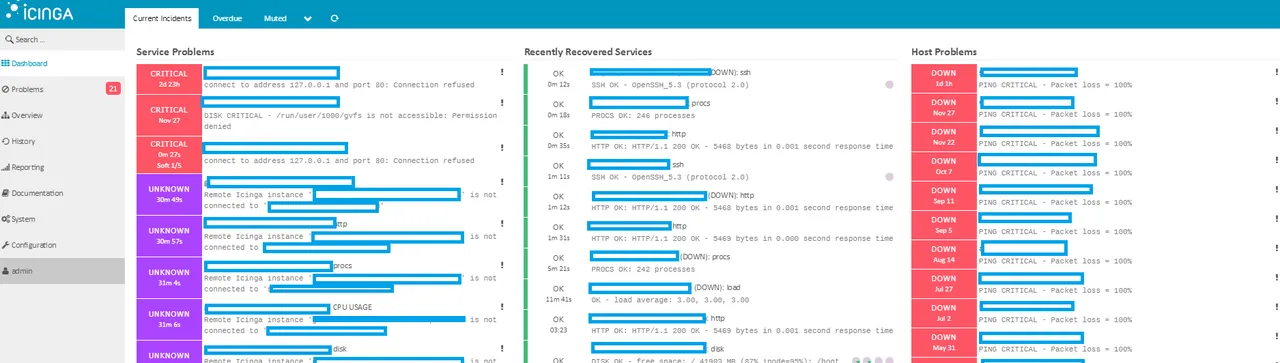Click the circle icon on OK 1m 11s row
This screenshot has width=1280, height=363.
(x=888, y=176)
